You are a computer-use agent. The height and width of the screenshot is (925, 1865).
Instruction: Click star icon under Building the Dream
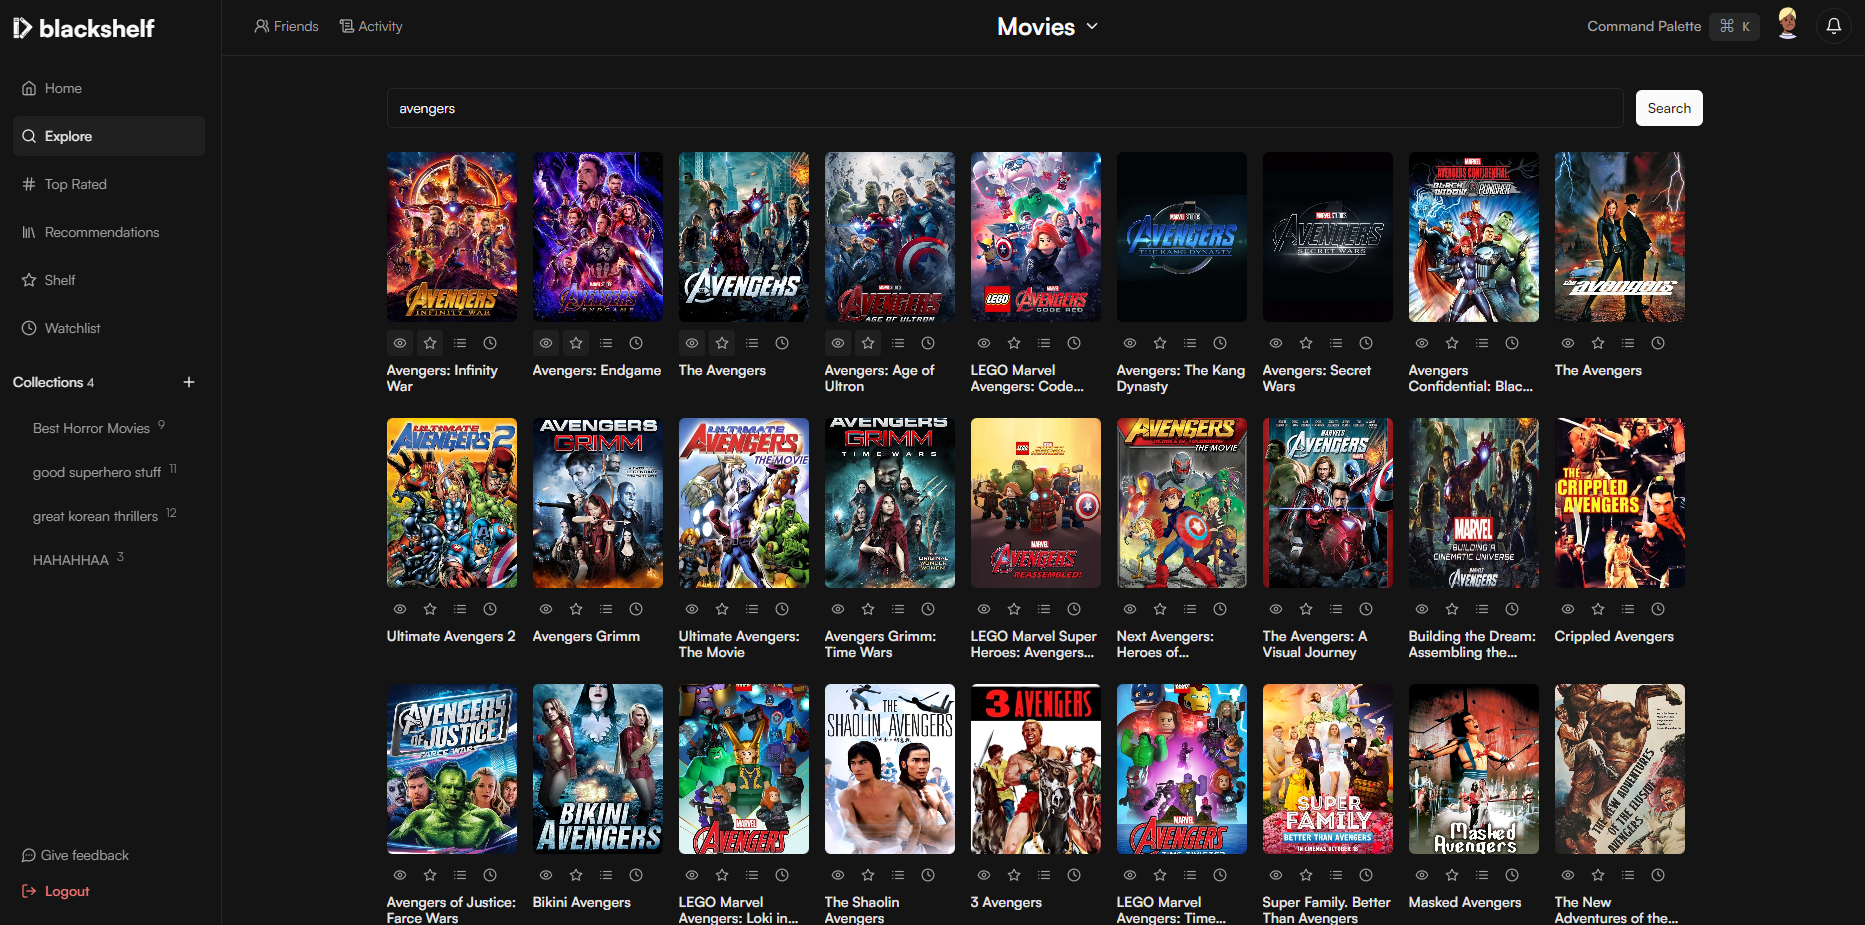coord(1452,609)
